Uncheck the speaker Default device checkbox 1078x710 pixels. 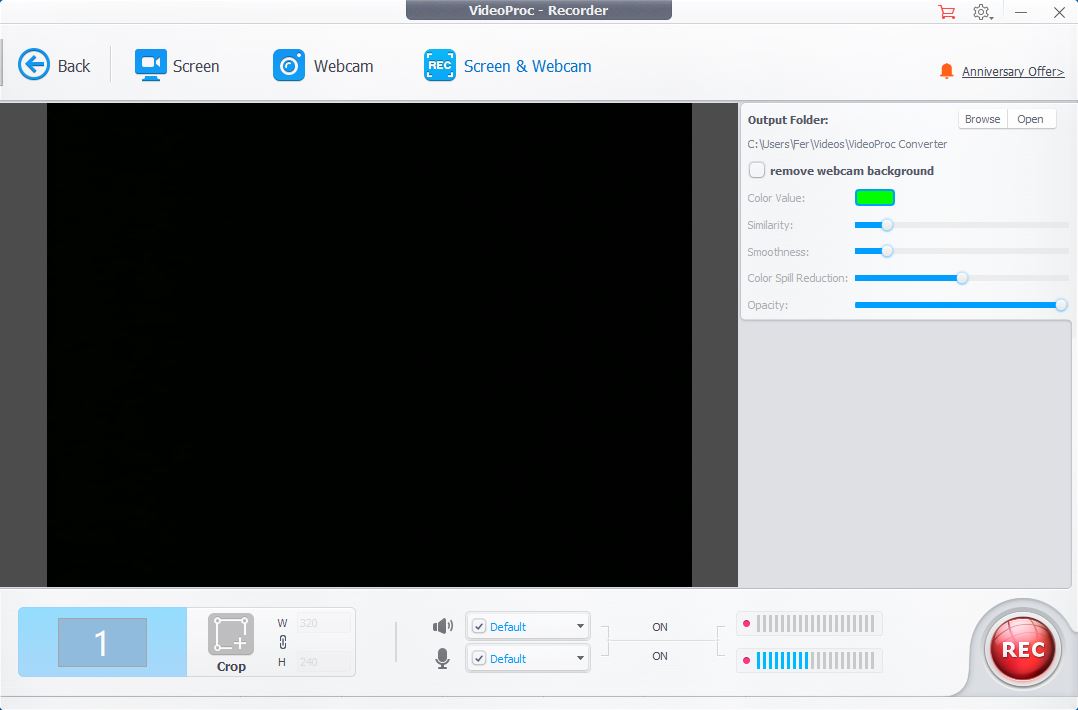coord(479,626)
